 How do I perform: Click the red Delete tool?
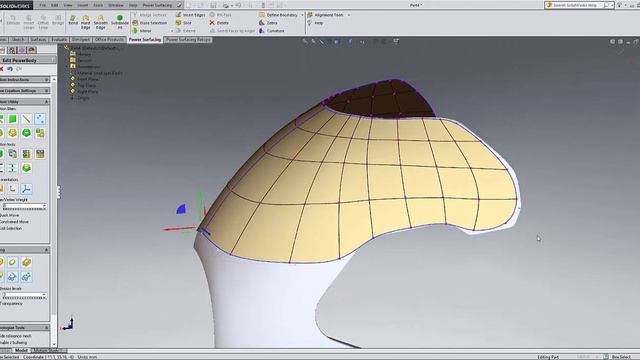click(219, 23)
